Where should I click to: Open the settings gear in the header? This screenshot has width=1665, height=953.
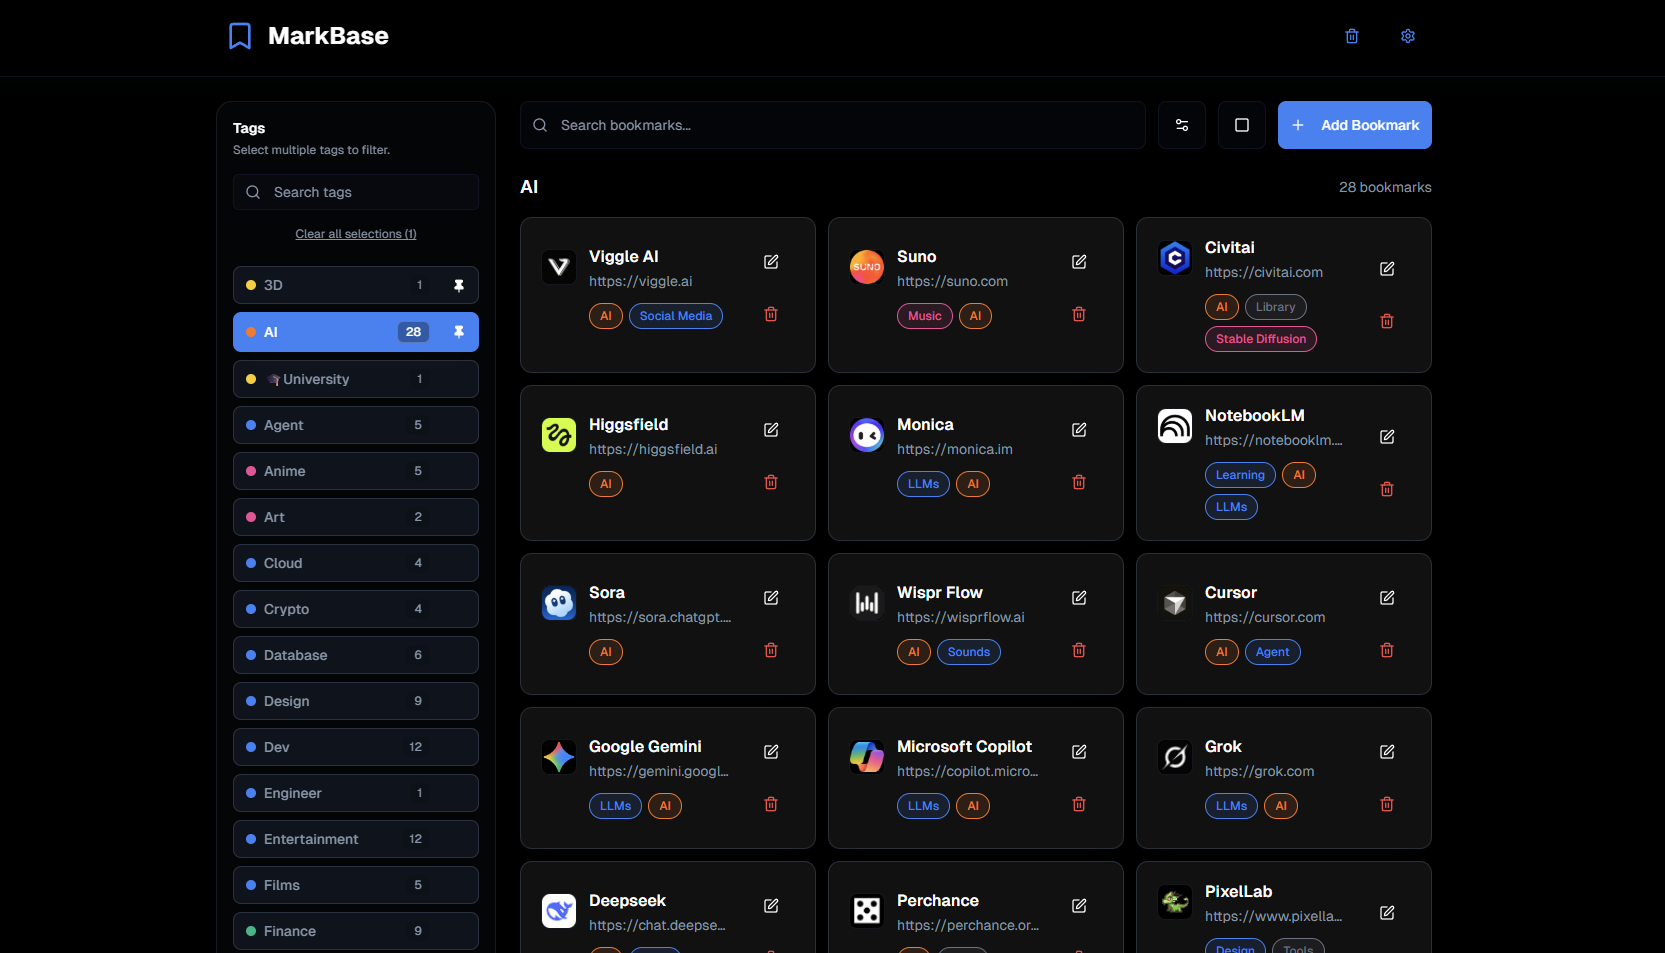tap(1408, 36)
